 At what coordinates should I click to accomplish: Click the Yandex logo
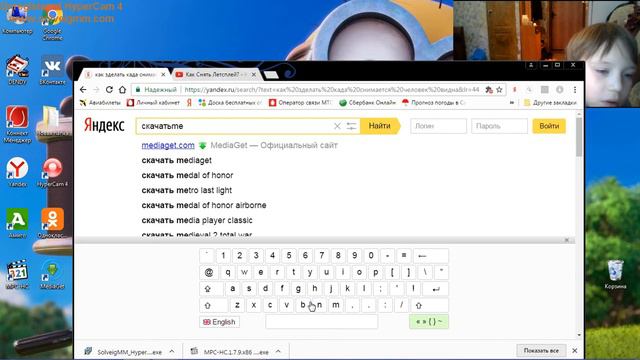[104, 125]
